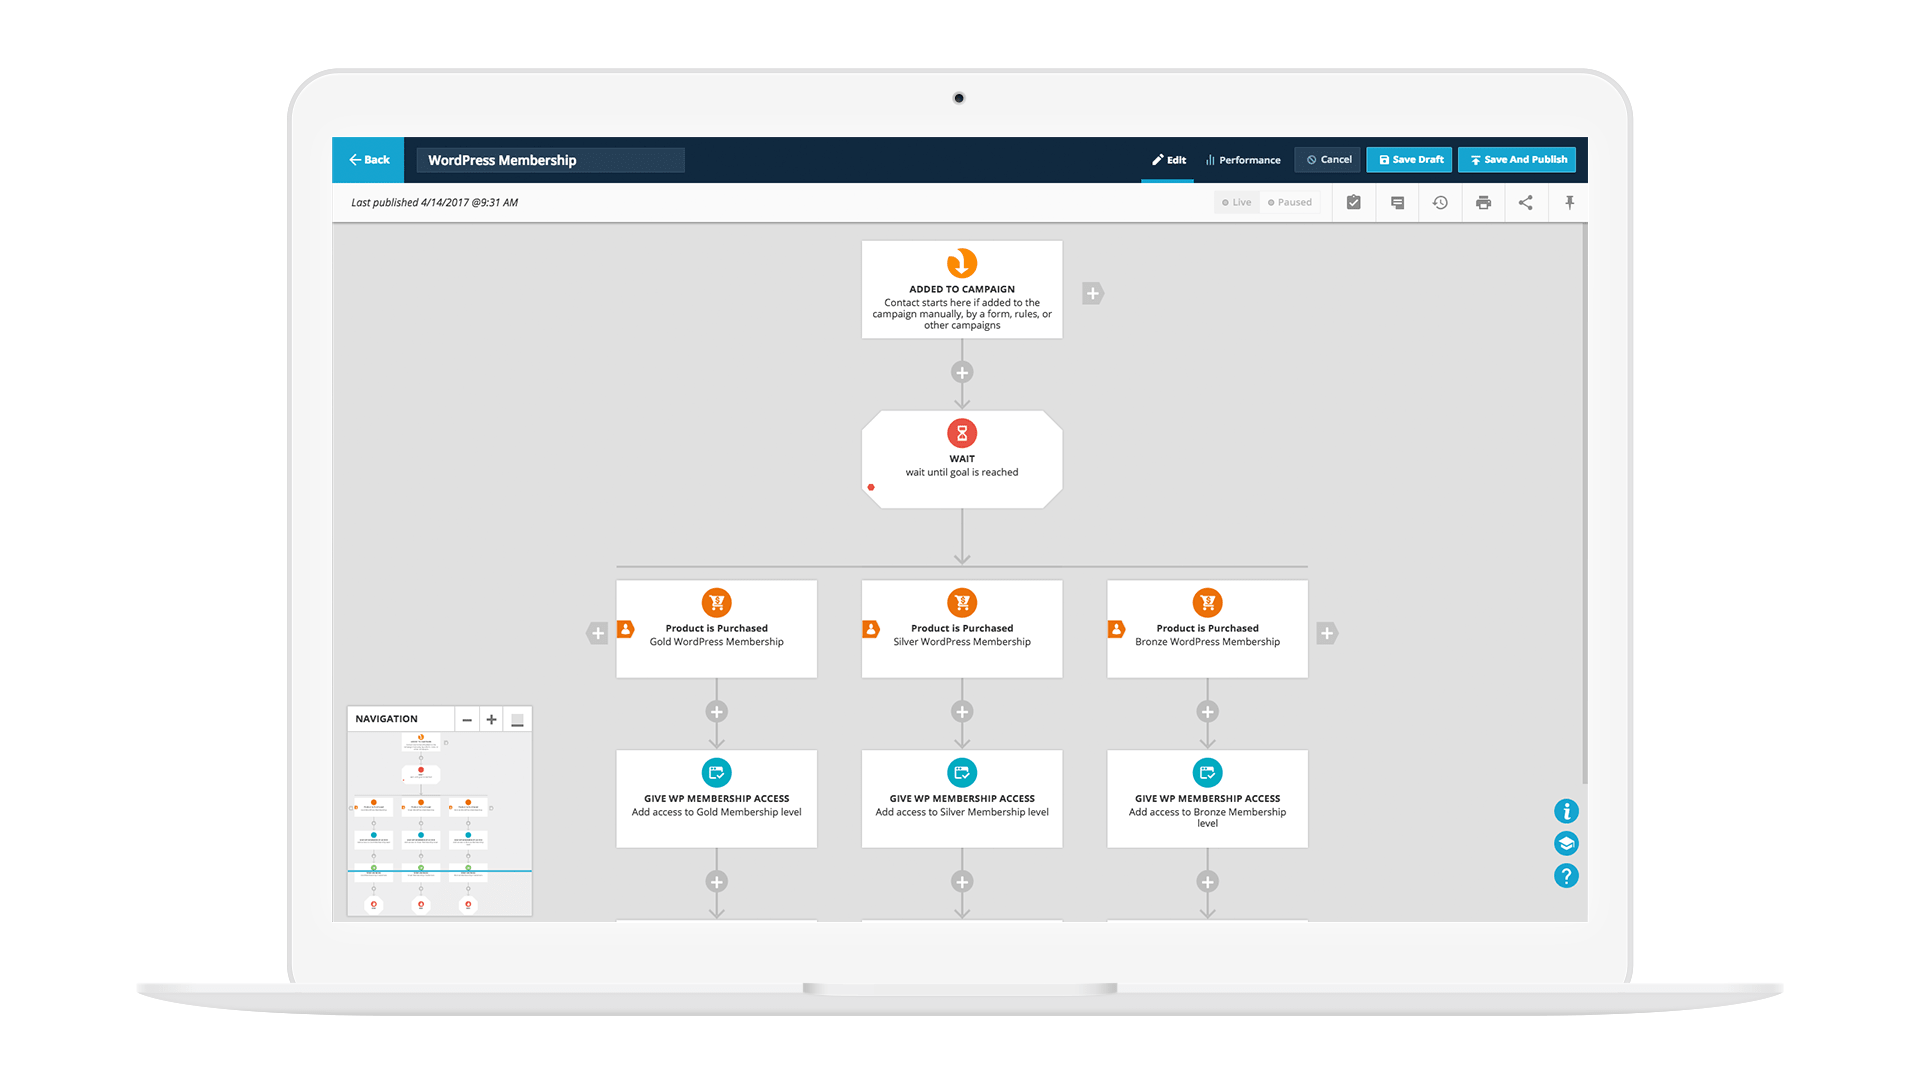
Task: Open the notes/comments icon
Action: point(1397,203)
